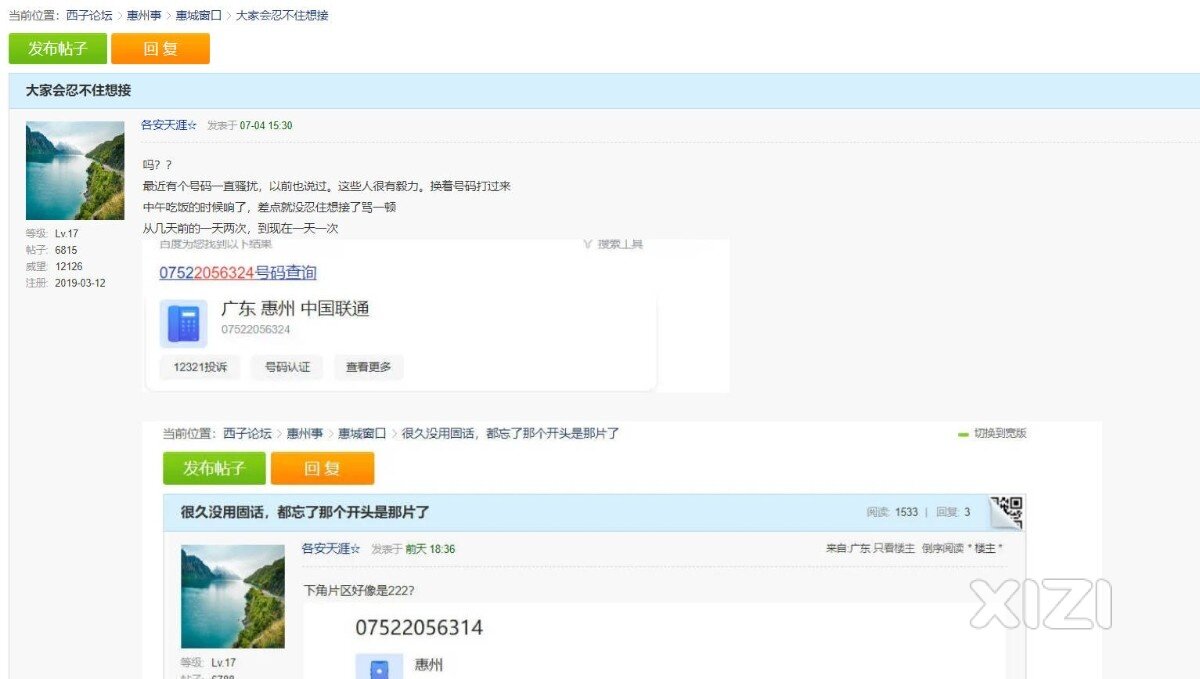Click the line starting 最近有个号码一直骚扰
The image size is (1200, 679).
[327, 186]
